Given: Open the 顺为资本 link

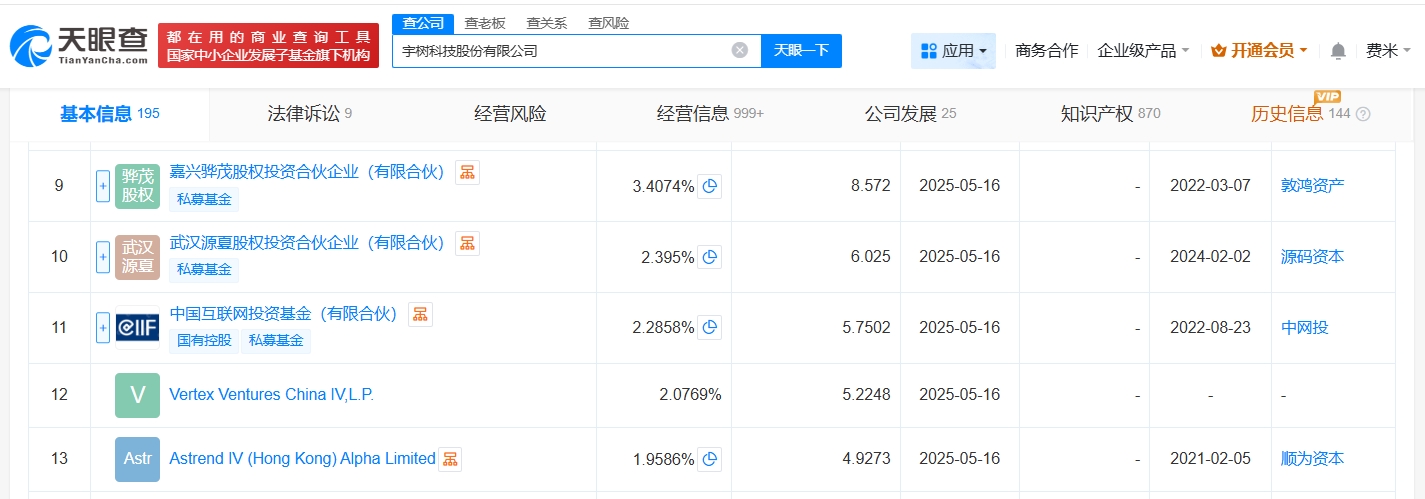Looking at the screenshot, I should 1312,459.
